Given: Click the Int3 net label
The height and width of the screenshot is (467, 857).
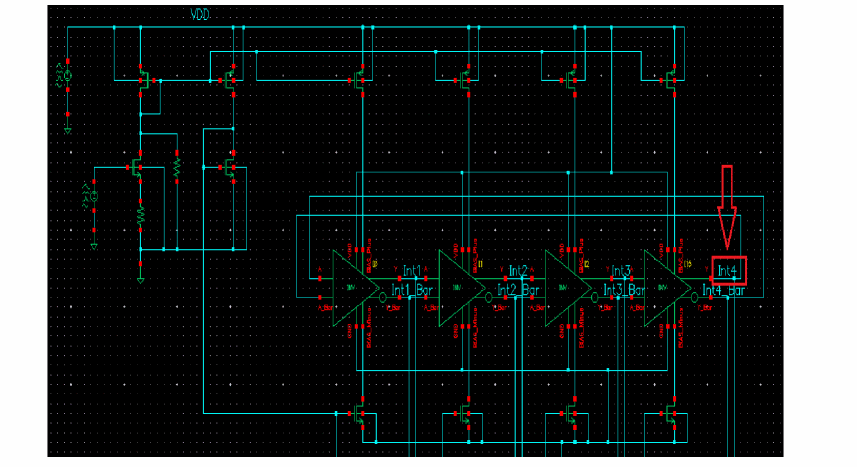Looking at the screenshot, I should (621, 271).
